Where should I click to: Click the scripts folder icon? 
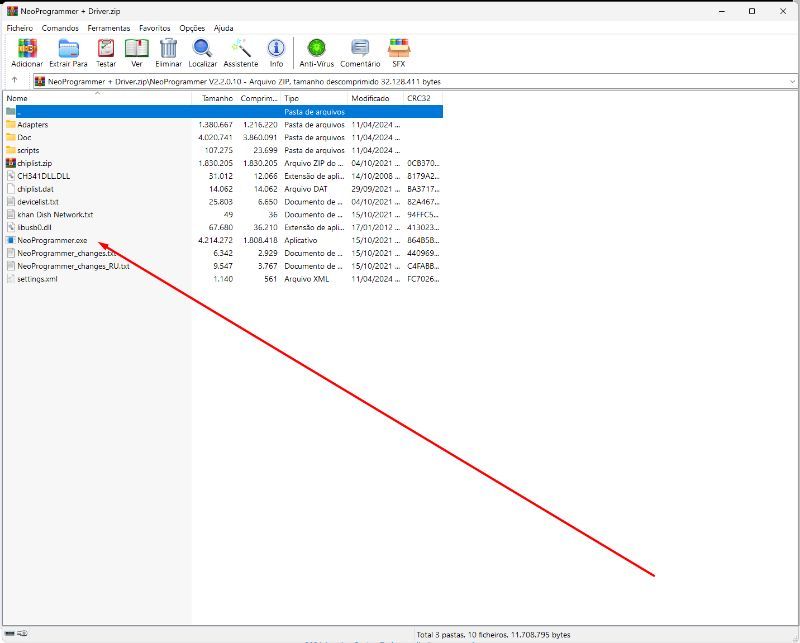click(11, 150)
